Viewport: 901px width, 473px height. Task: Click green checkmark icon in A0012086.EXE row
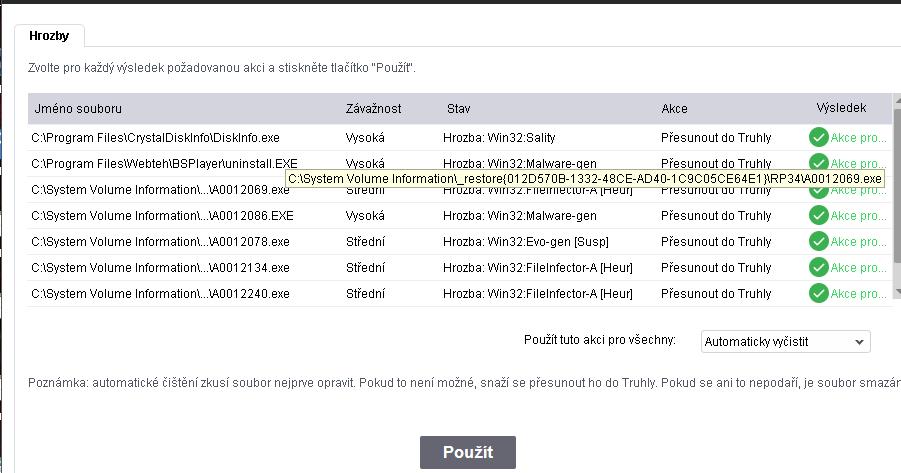818,215
